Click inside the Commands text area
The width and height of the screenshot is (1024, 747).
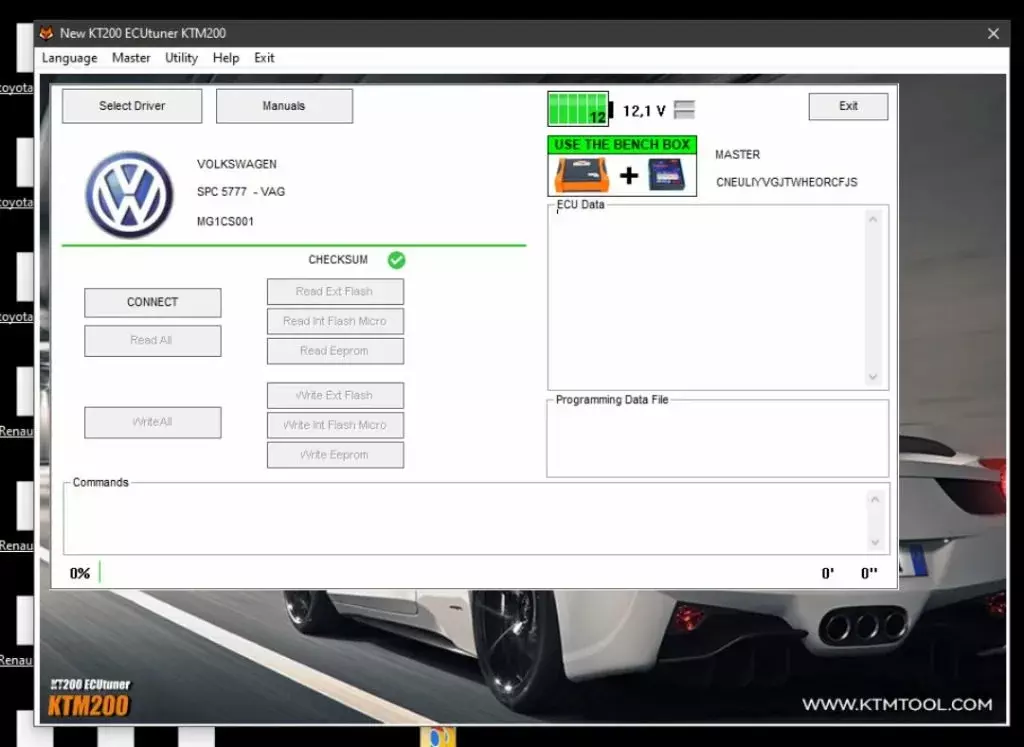[466, 520]
